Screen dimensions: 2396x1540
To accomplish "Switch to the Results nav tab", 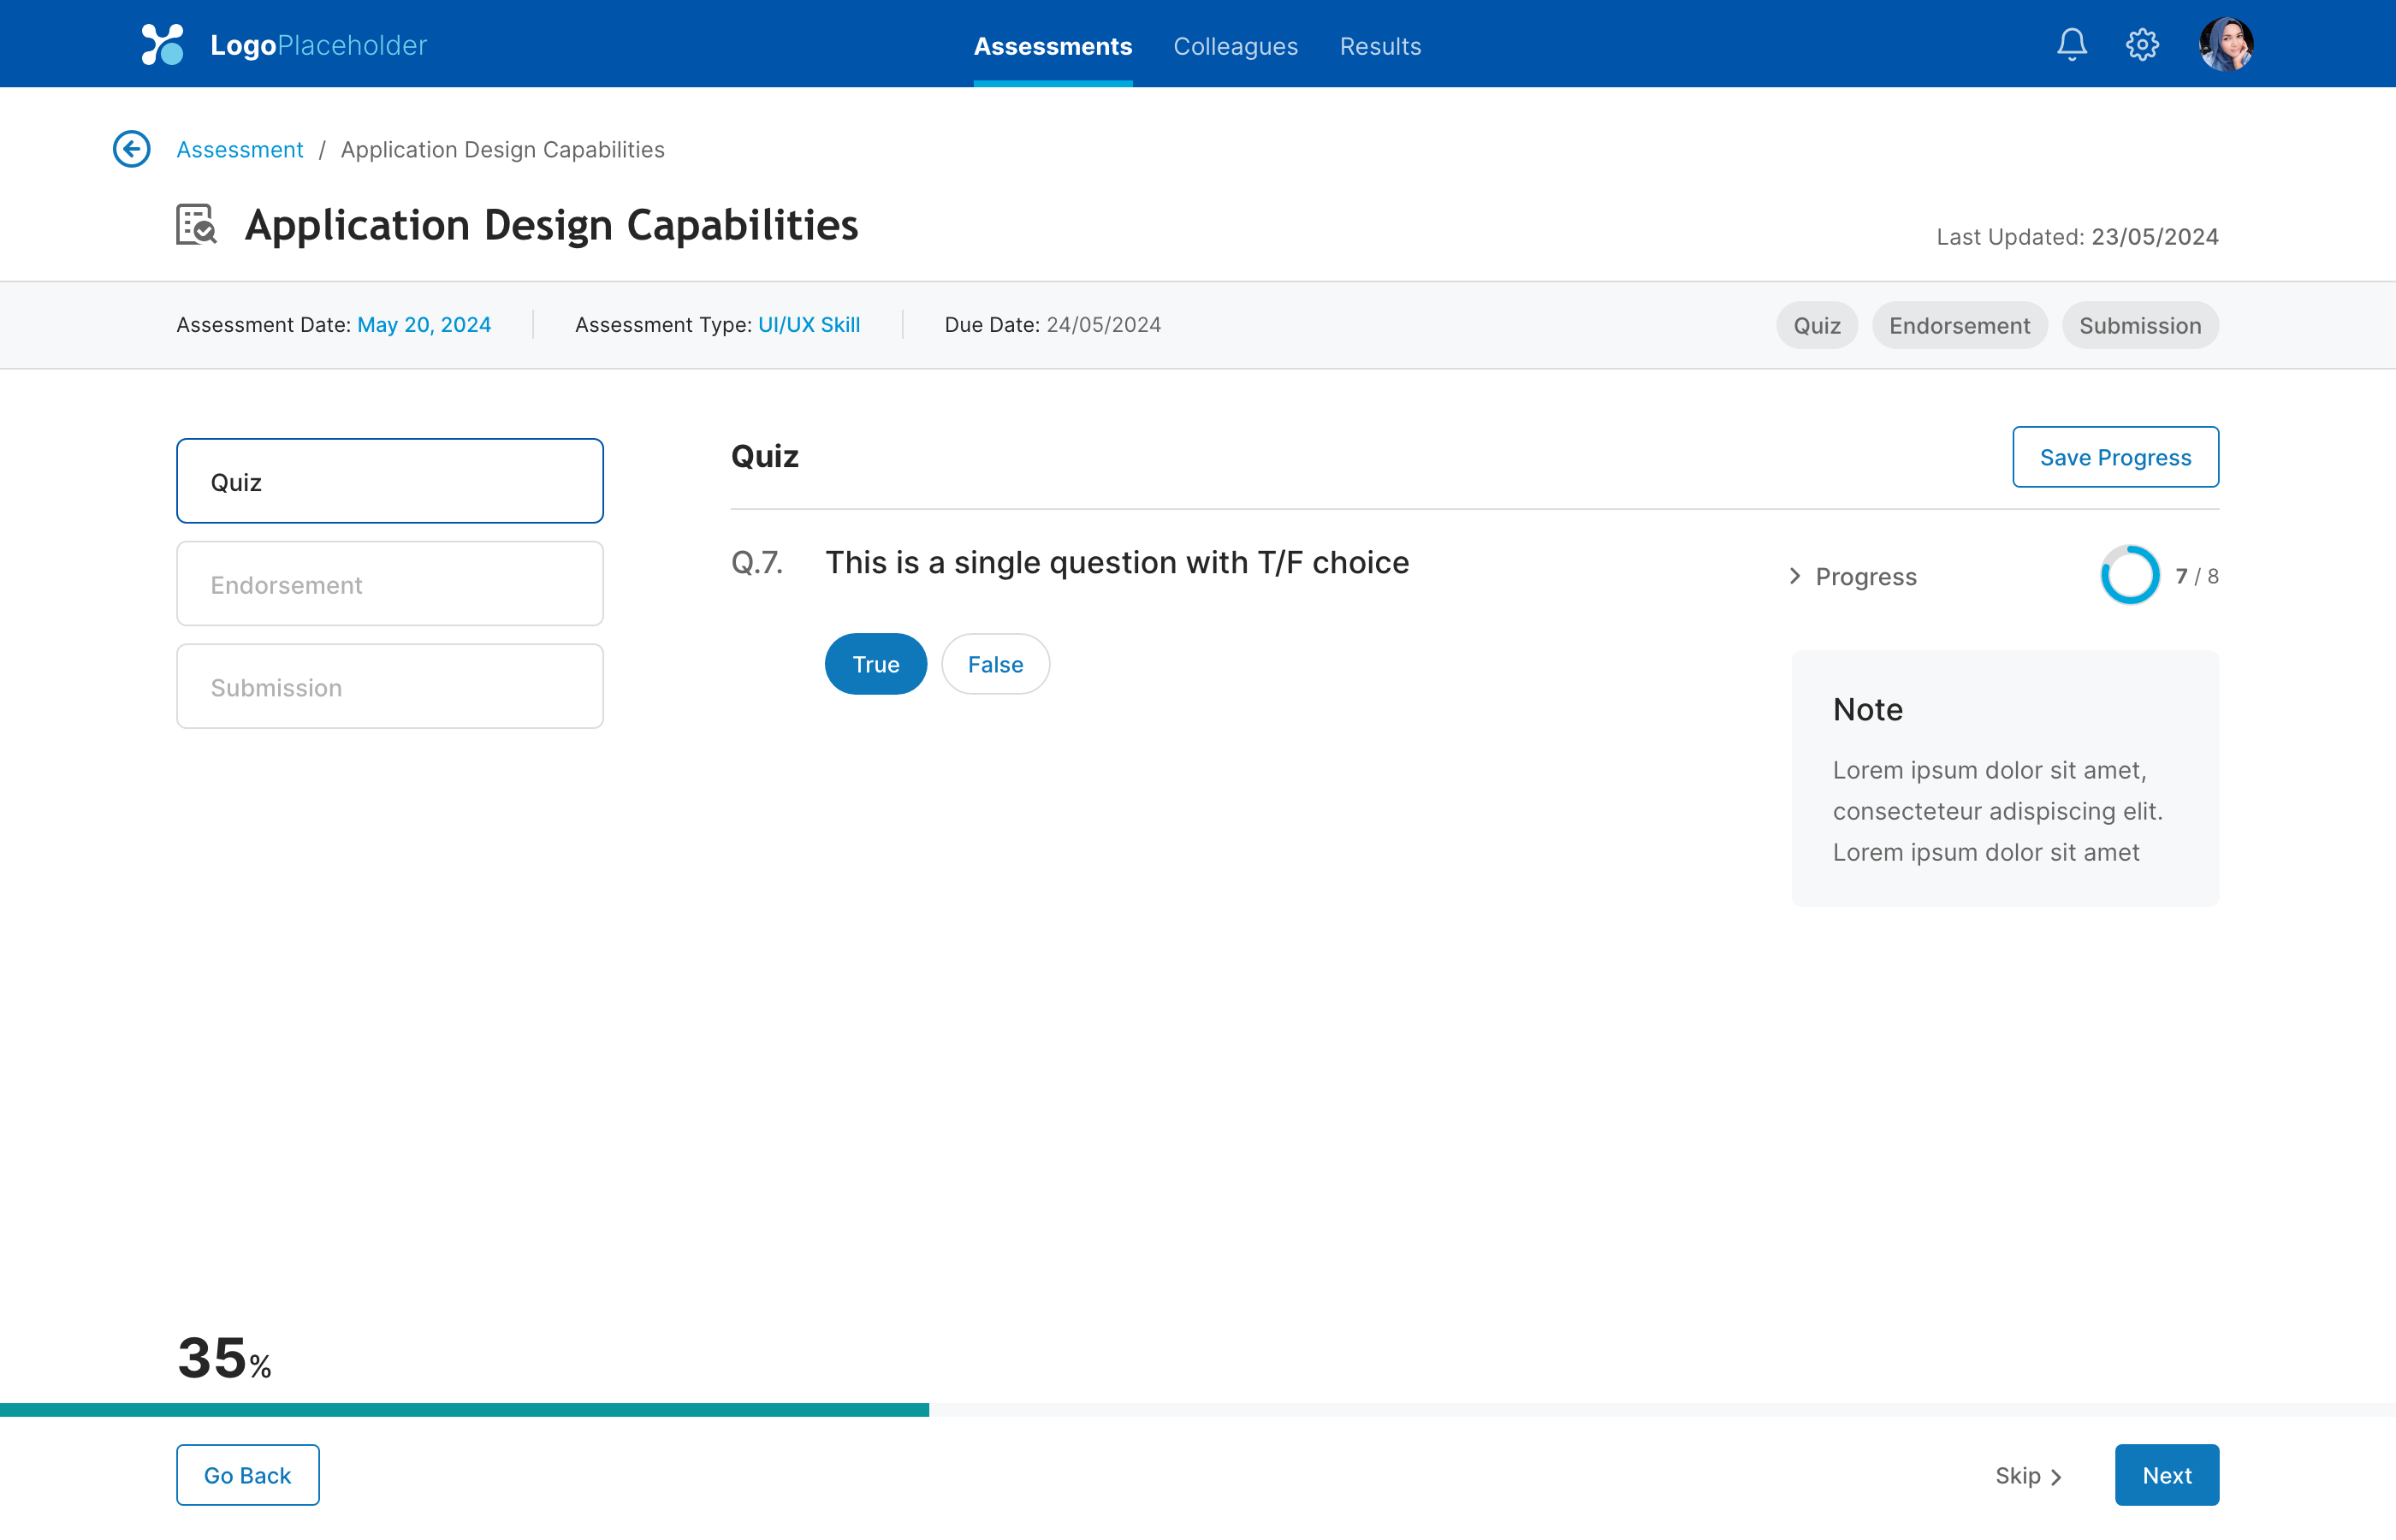I will [1380, 46].
